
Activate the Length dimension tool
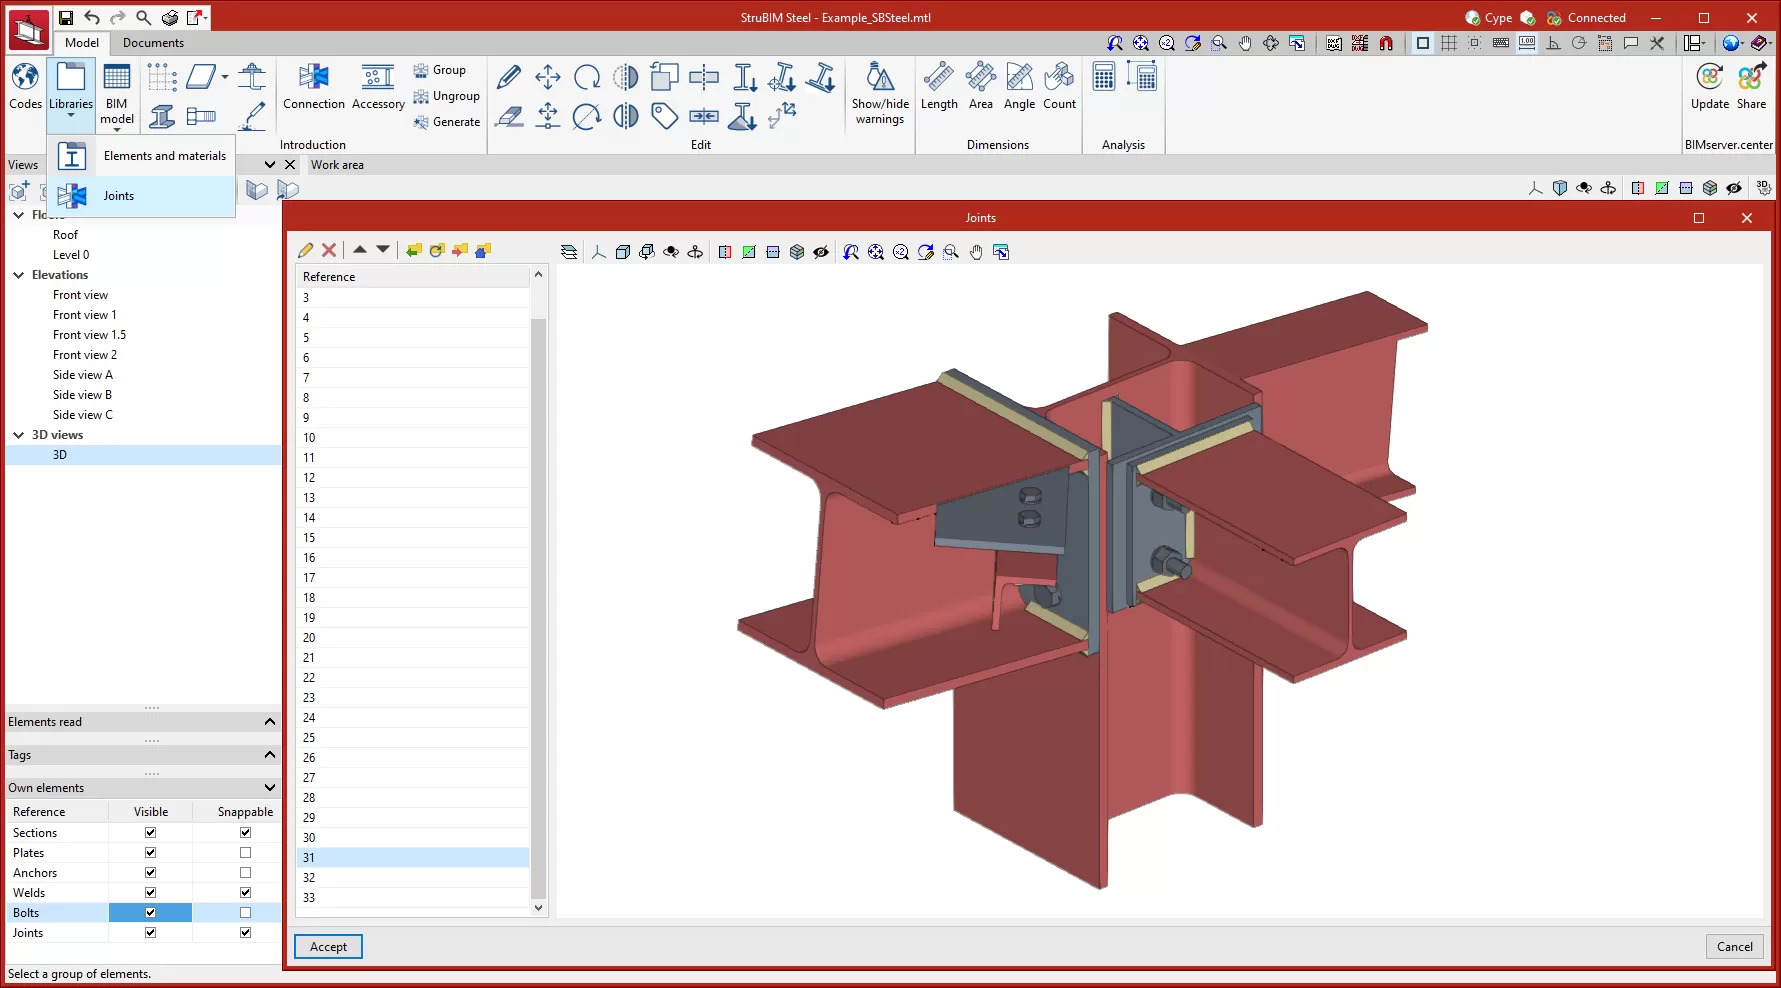click(x=939, y=90)
